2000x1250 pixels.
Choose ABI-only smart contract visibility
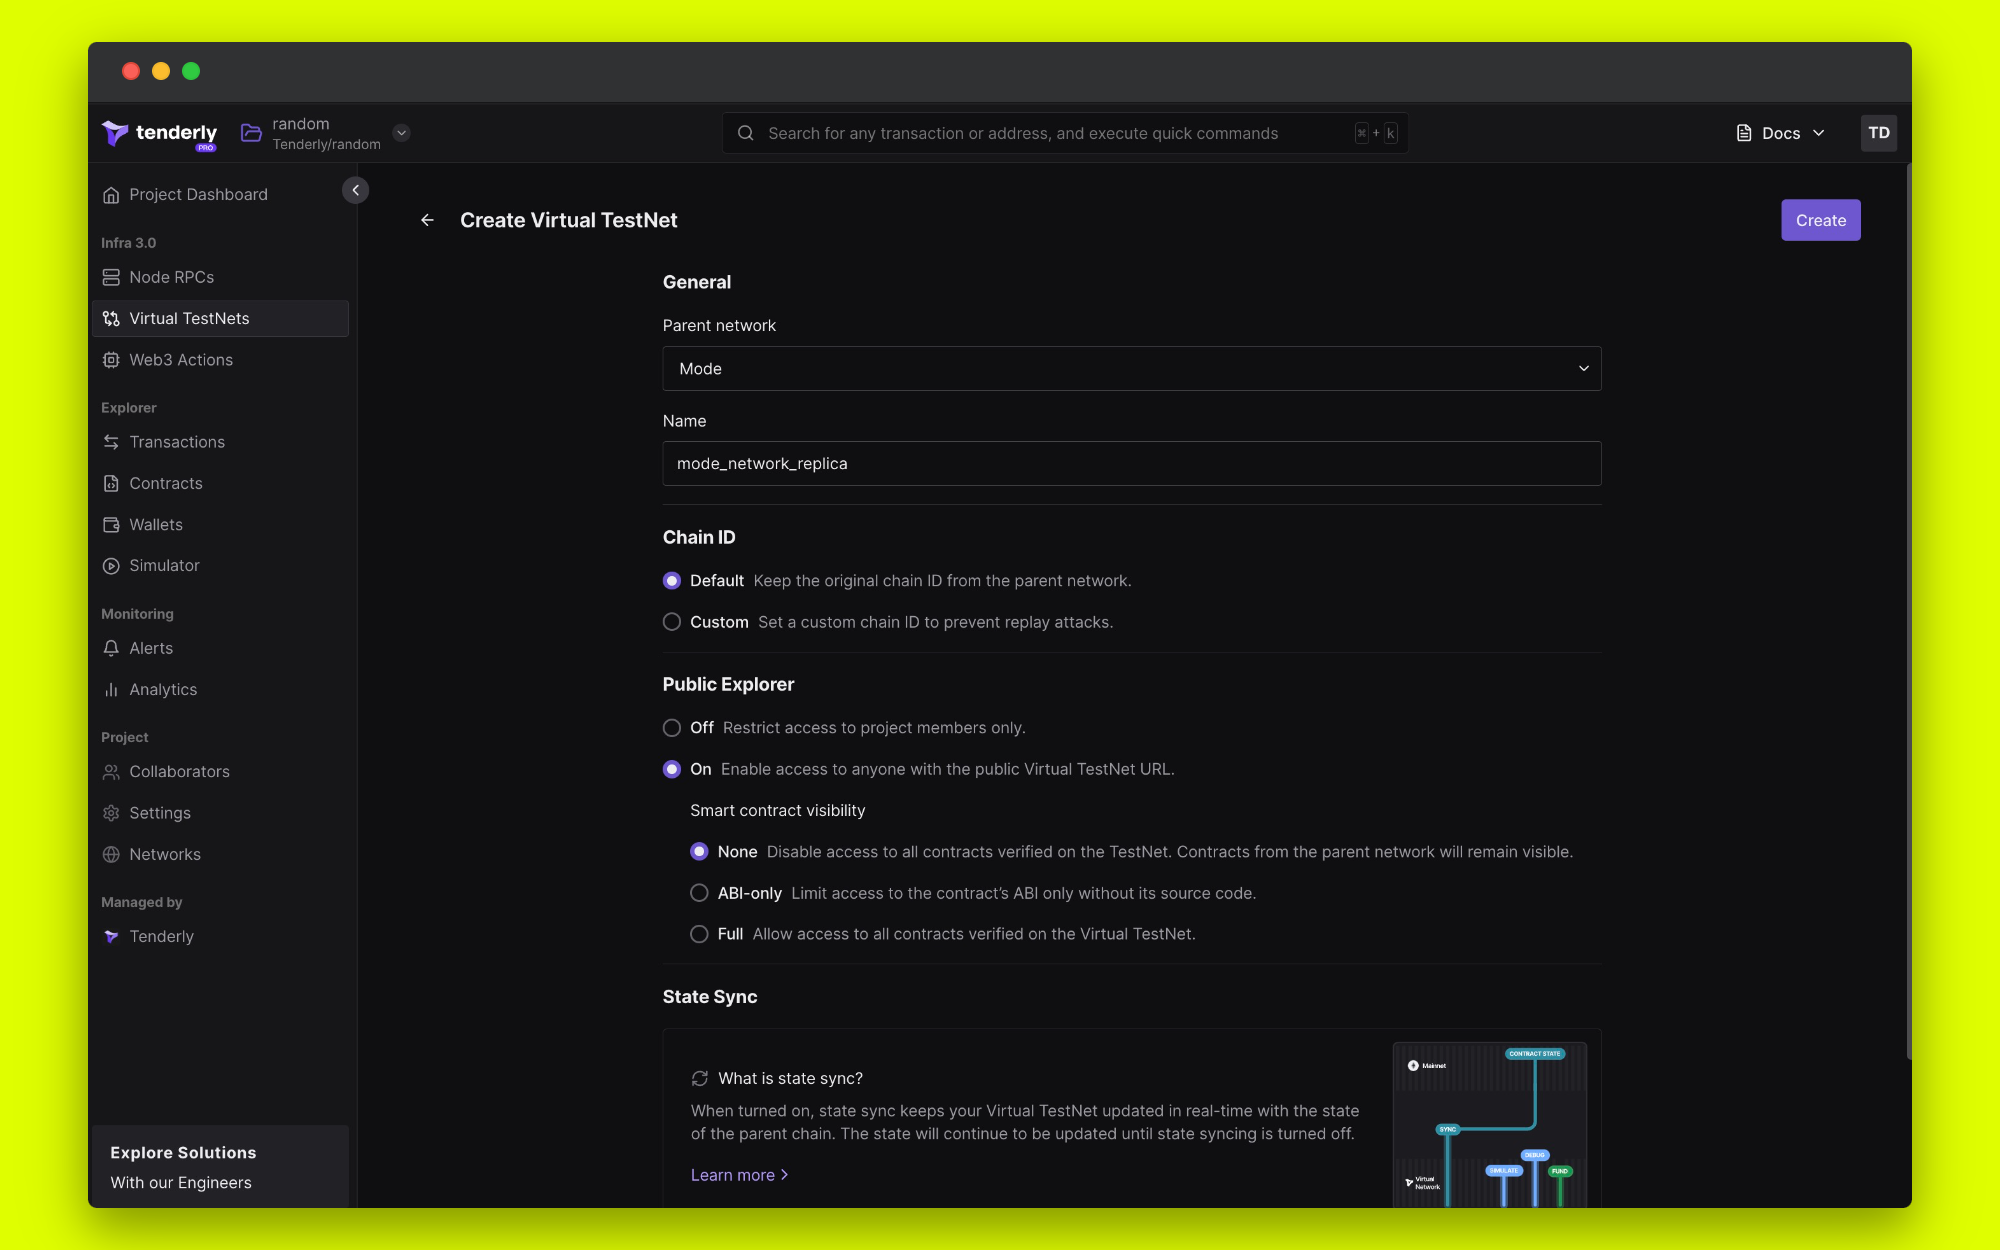[699, 893]
